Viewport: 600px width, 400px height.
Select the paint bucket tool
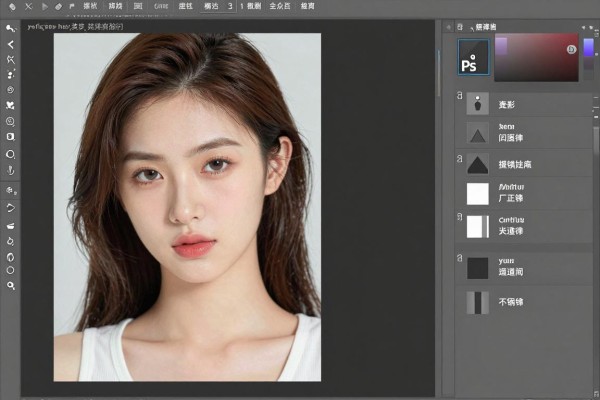pos(11,242)
